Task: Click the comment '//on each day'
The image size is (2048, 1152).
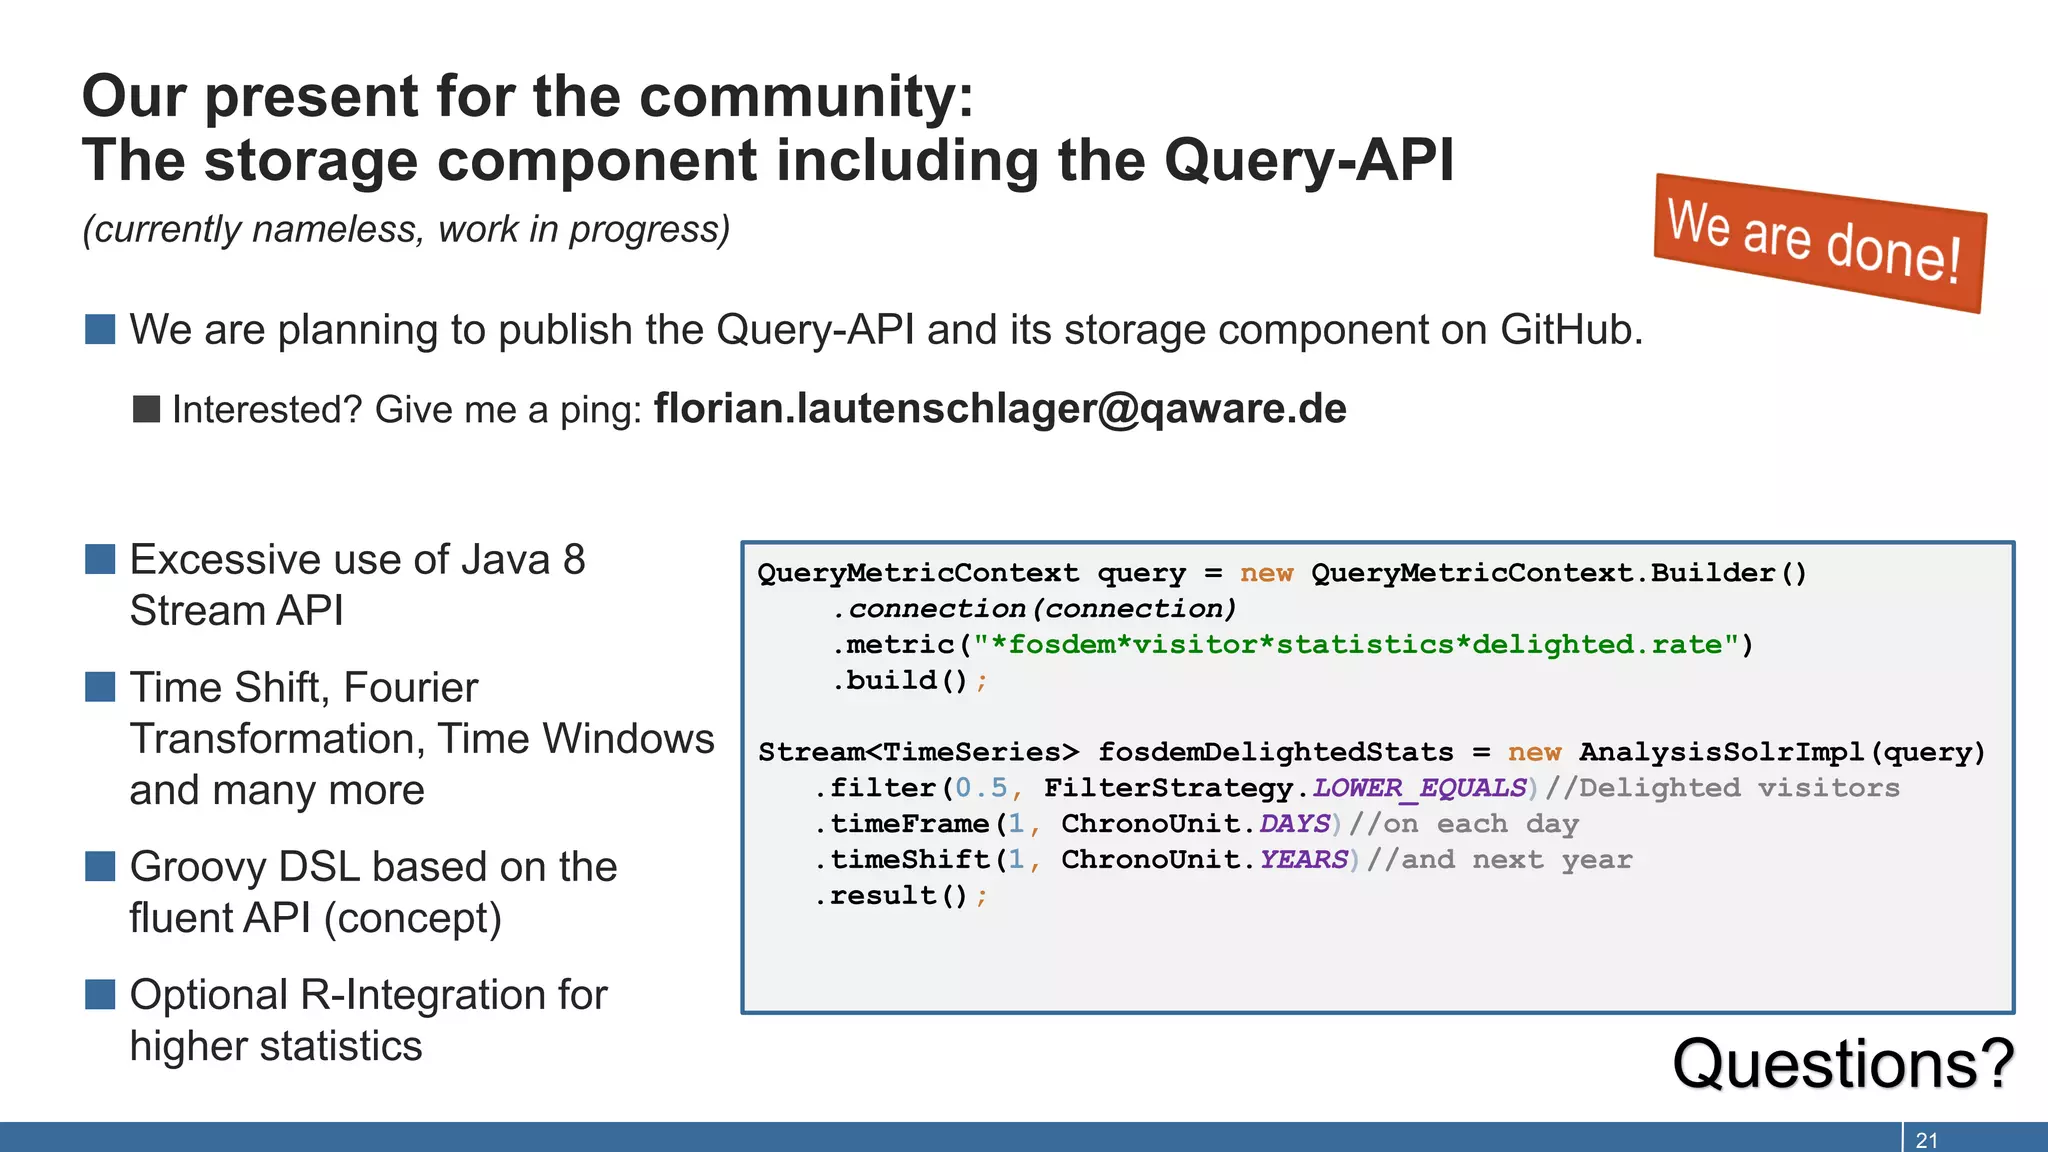Action: (1464, 824)
